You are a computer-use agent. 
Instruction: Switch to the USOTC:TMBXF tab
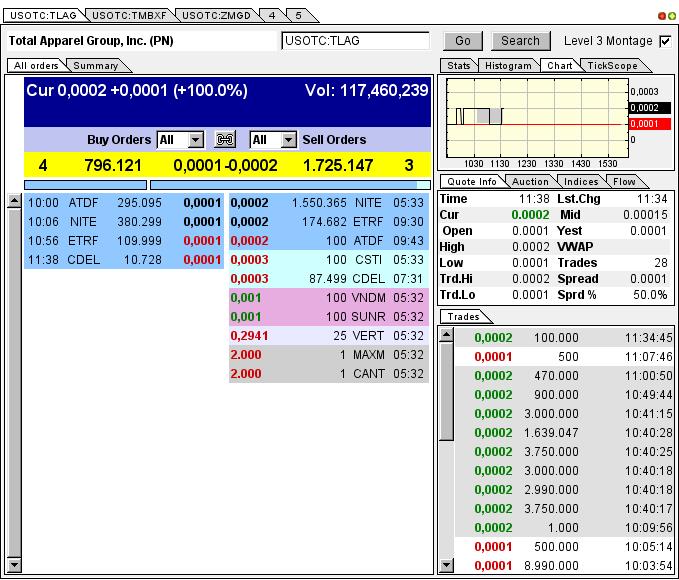[125, 15]
